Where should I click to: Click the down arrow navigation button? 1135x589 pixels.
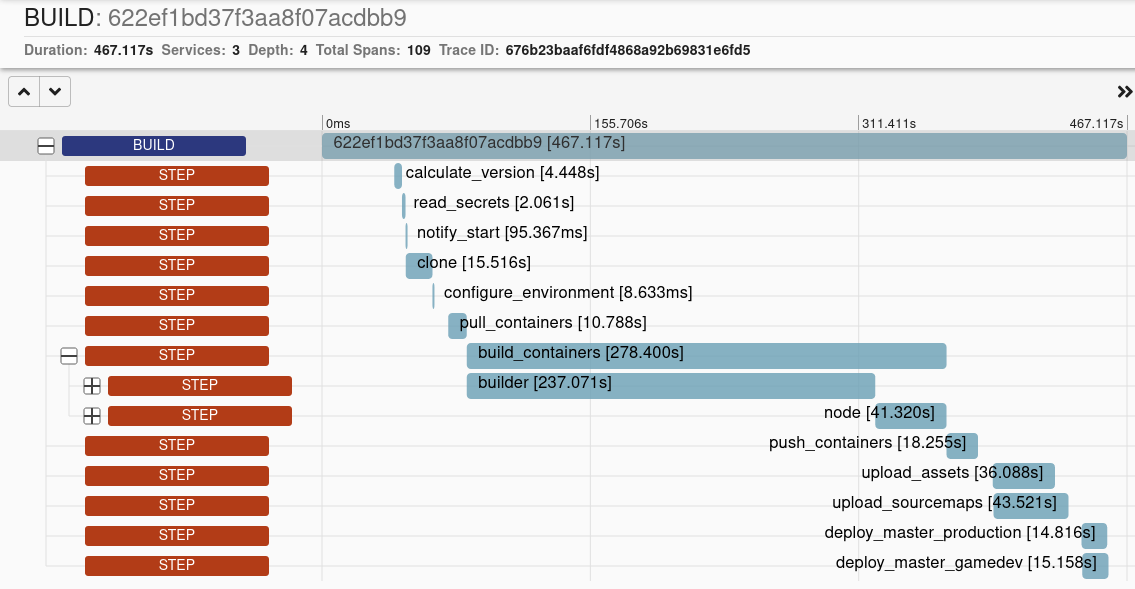(55, 92)
